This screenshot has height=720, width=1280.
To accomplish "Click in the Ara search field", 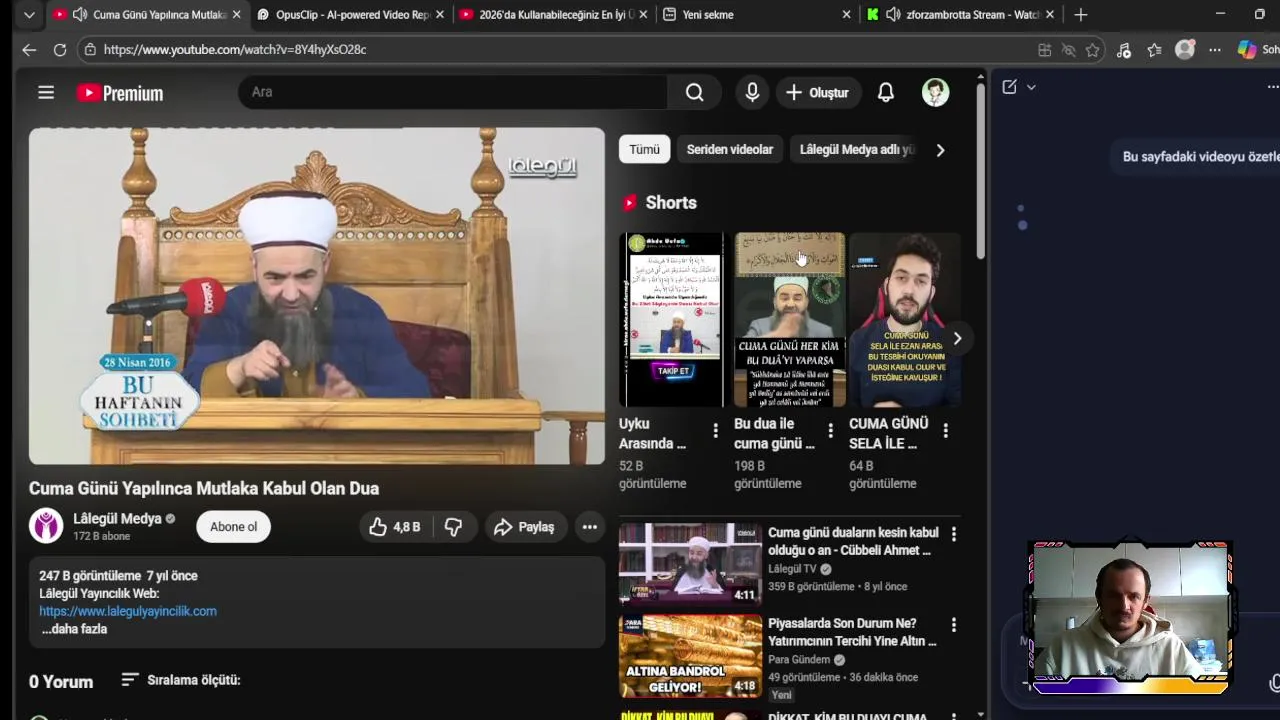I will click(453, 92).
